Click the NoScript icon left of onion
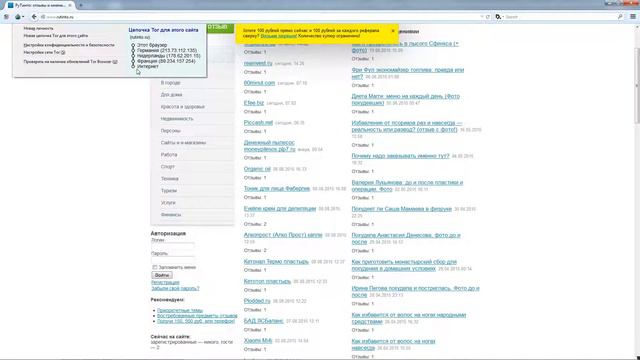This screenshot has height=360, width=640. click(7, 17)
